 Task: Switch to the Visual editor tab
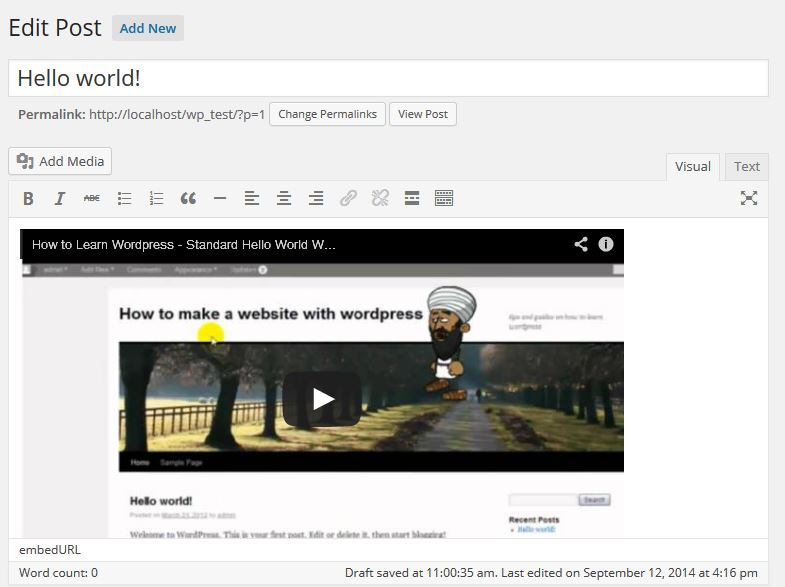693,167
